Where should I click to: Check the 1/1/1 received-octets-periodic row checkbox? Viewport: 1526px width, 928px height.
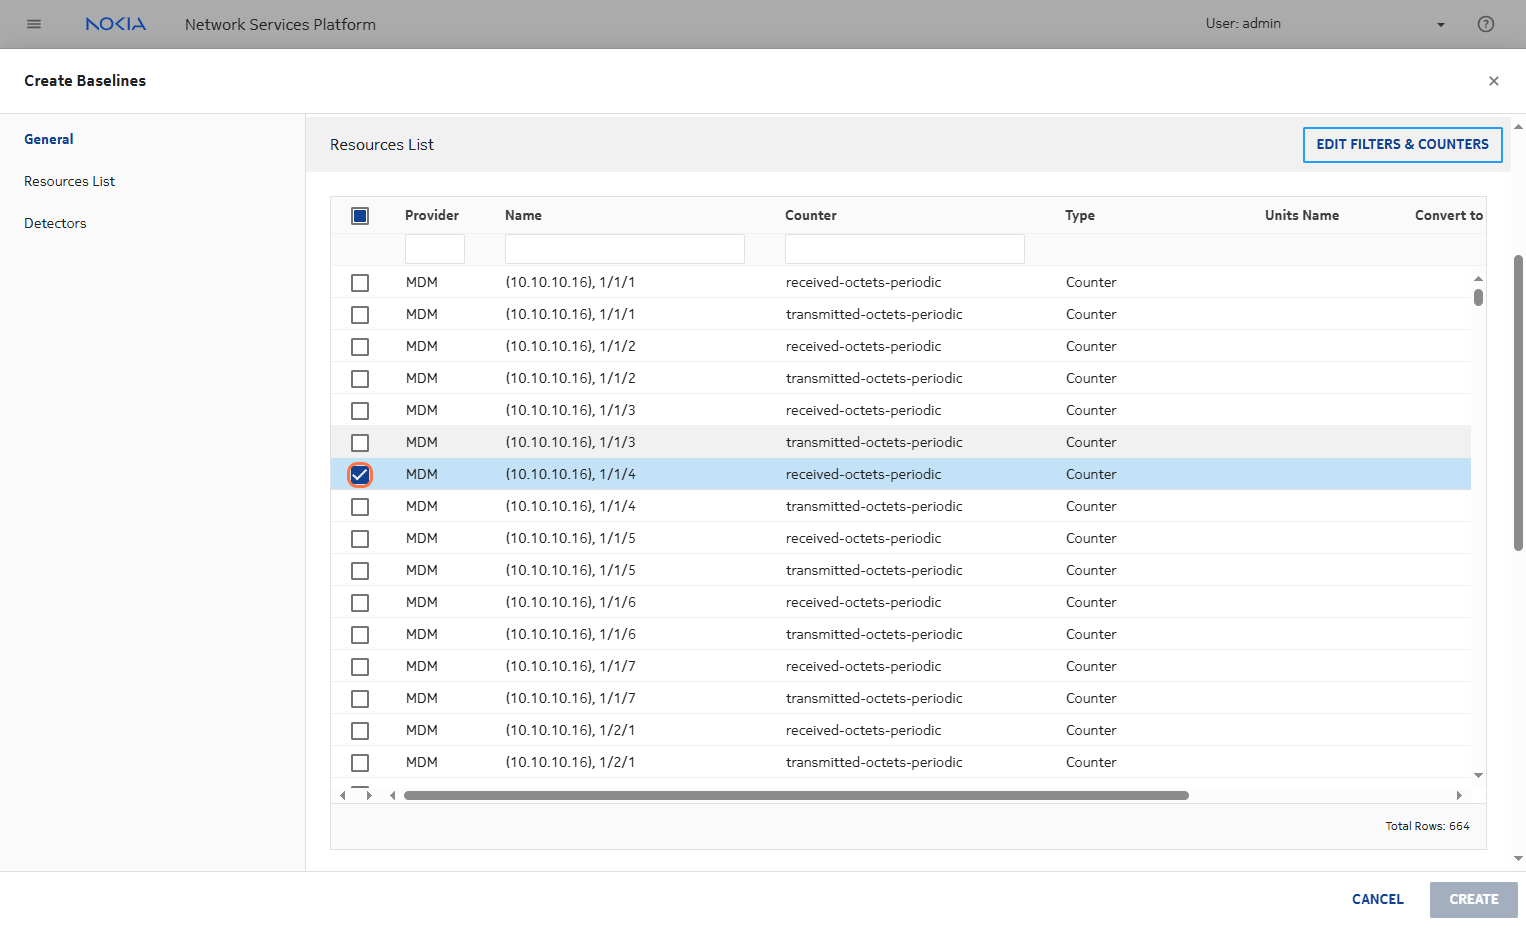pyautogui.click(x=360, y=283)
